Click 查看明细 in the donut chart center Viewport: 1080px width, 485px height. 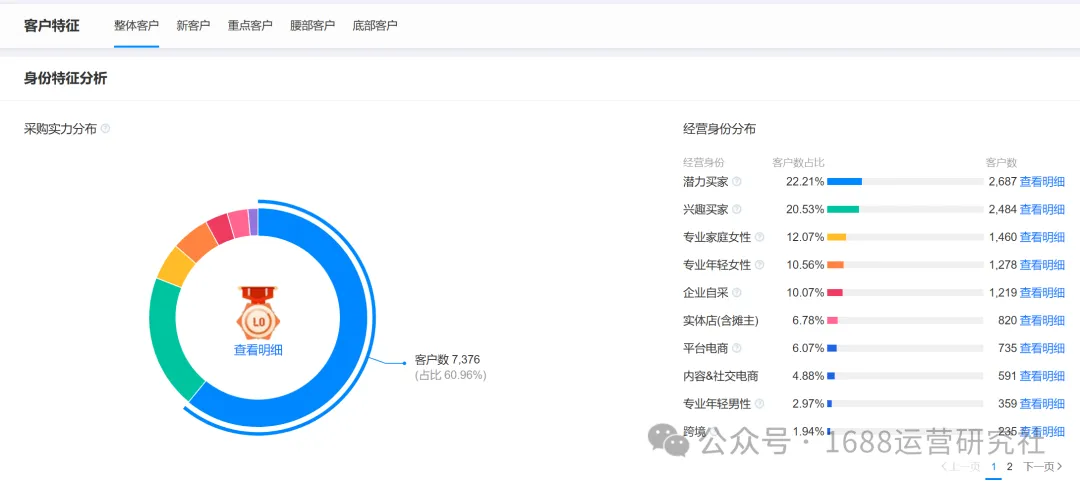[258, 350]
